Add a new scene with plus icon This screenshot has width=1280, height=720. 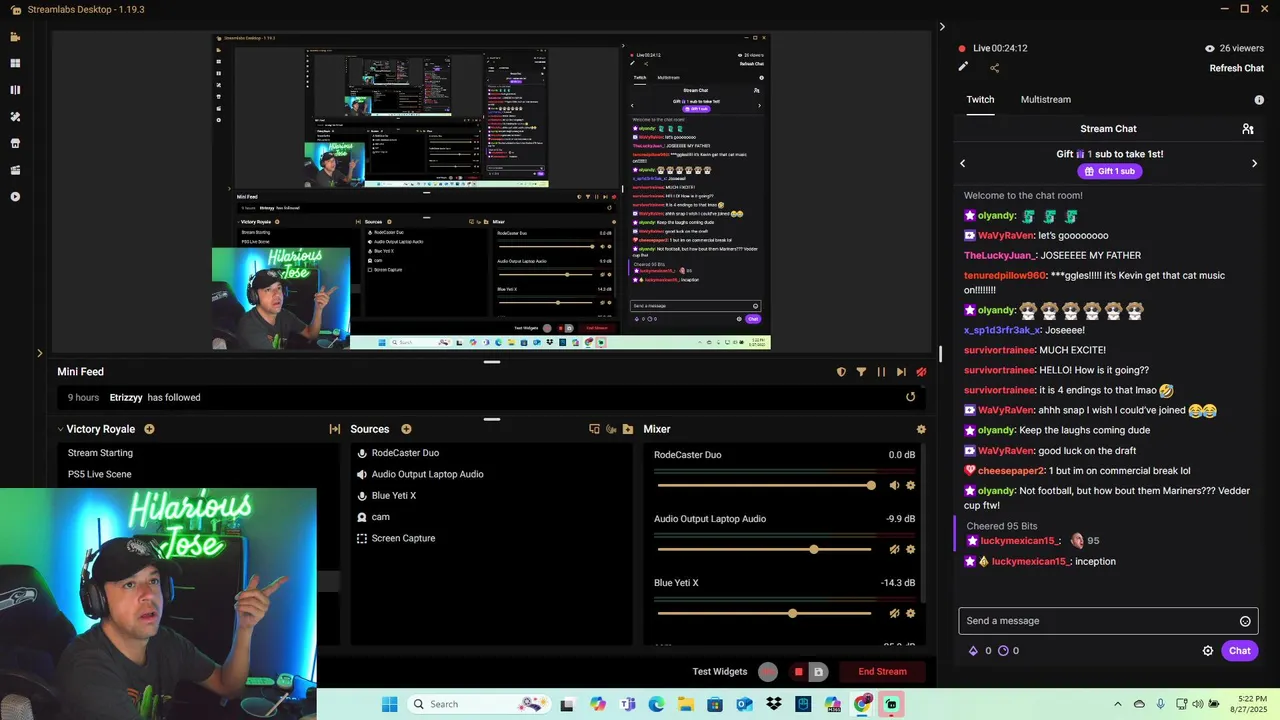tap(149, 429)
